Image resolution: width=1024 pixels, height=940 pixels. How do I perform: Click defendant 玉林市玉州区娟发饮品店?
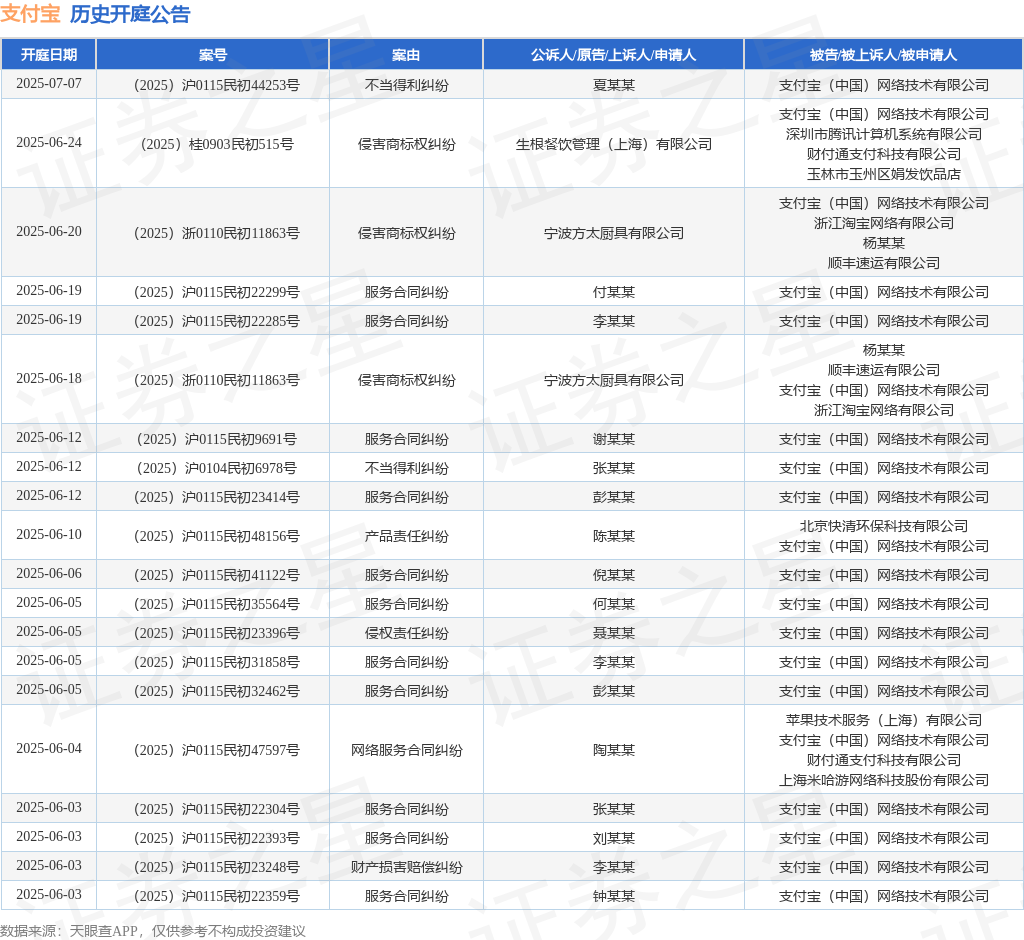click(884, 174)
